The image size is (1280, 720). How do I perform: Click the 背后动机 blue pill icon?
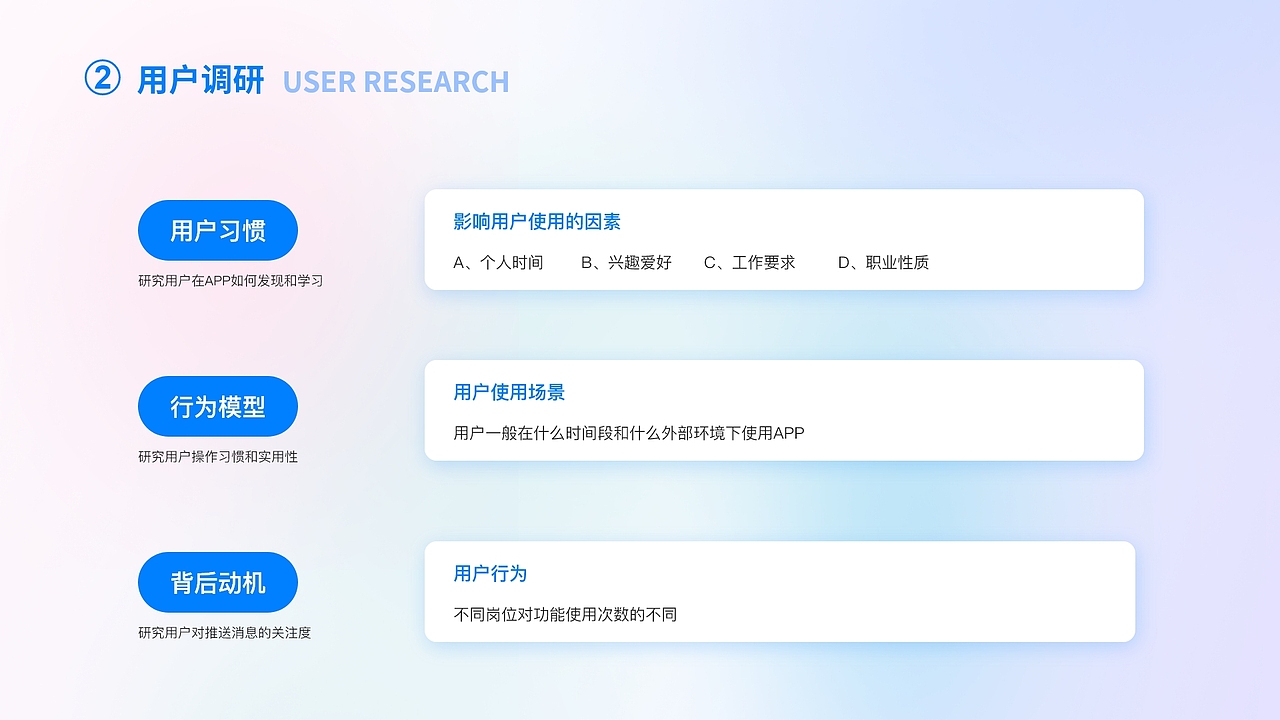(217, 582)
